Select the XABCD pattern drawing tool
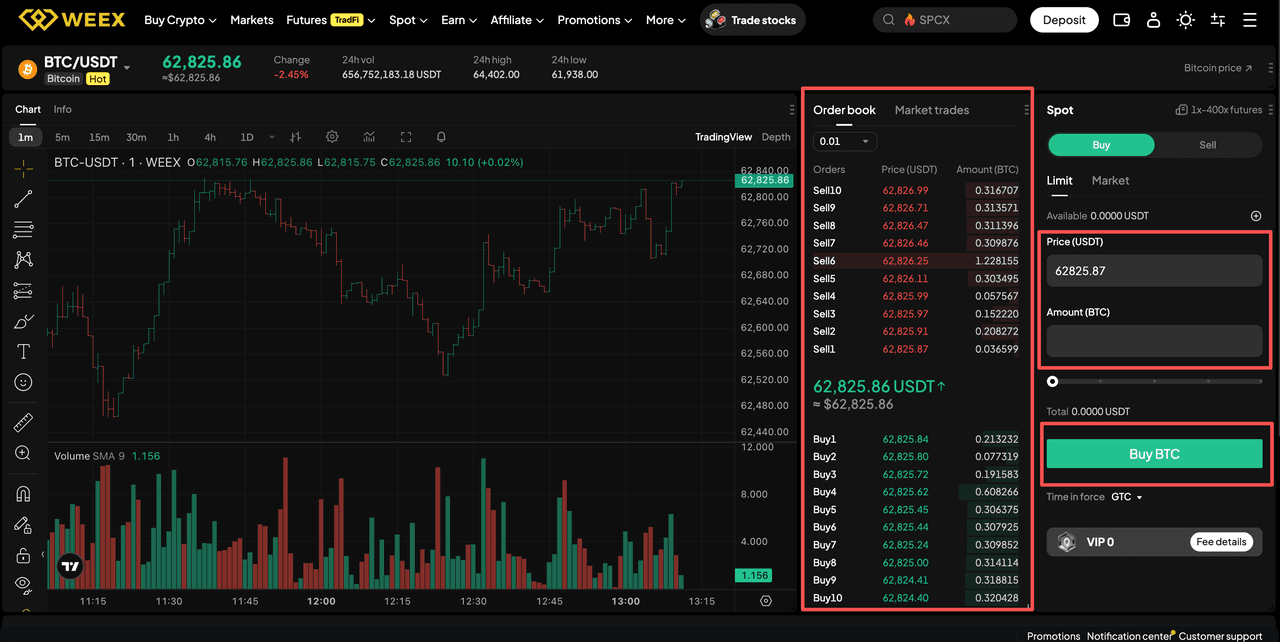Screen dimensions: 1280x642 click(23, 260)
